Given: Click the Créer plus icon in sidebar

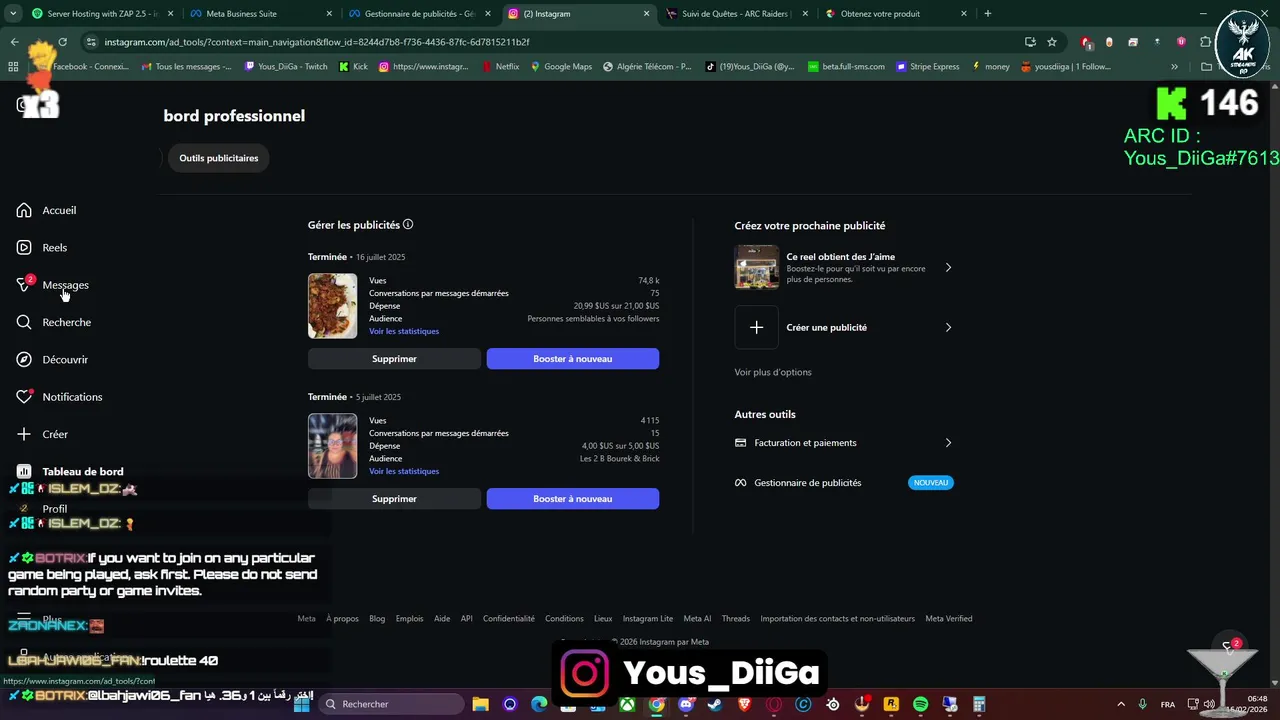Looking at the screenshot, I should 24,434.
